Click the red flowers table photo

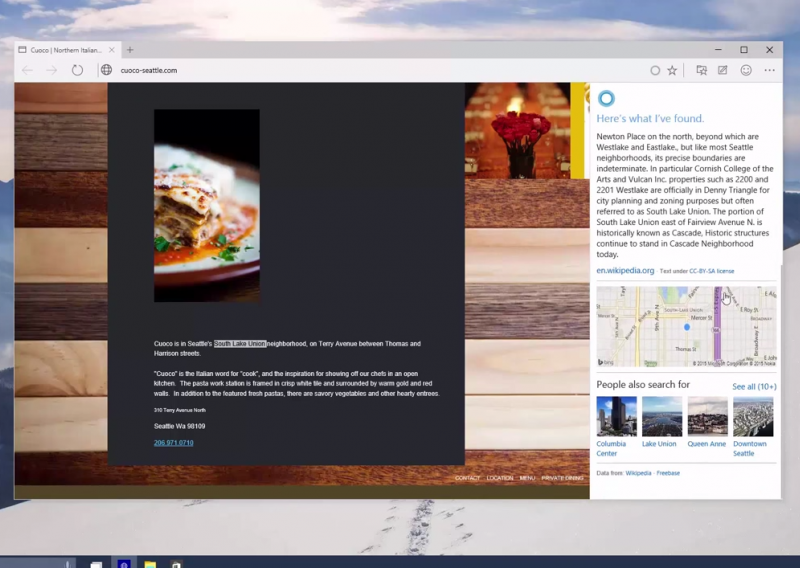point(517,131)
